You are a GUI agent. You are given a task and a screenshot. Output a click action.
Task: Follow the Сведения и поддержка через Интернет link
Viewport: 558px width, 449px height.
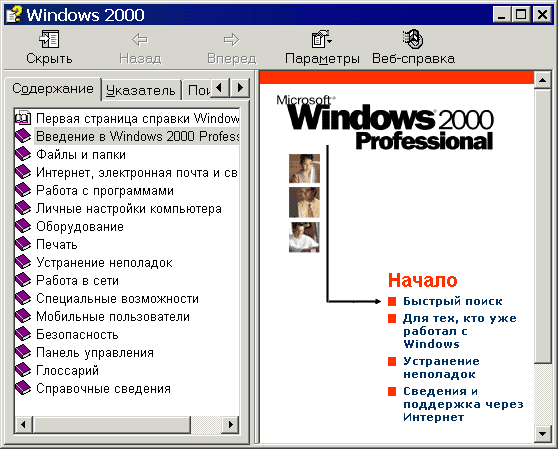pyautogui.click(x=463, y=404)
